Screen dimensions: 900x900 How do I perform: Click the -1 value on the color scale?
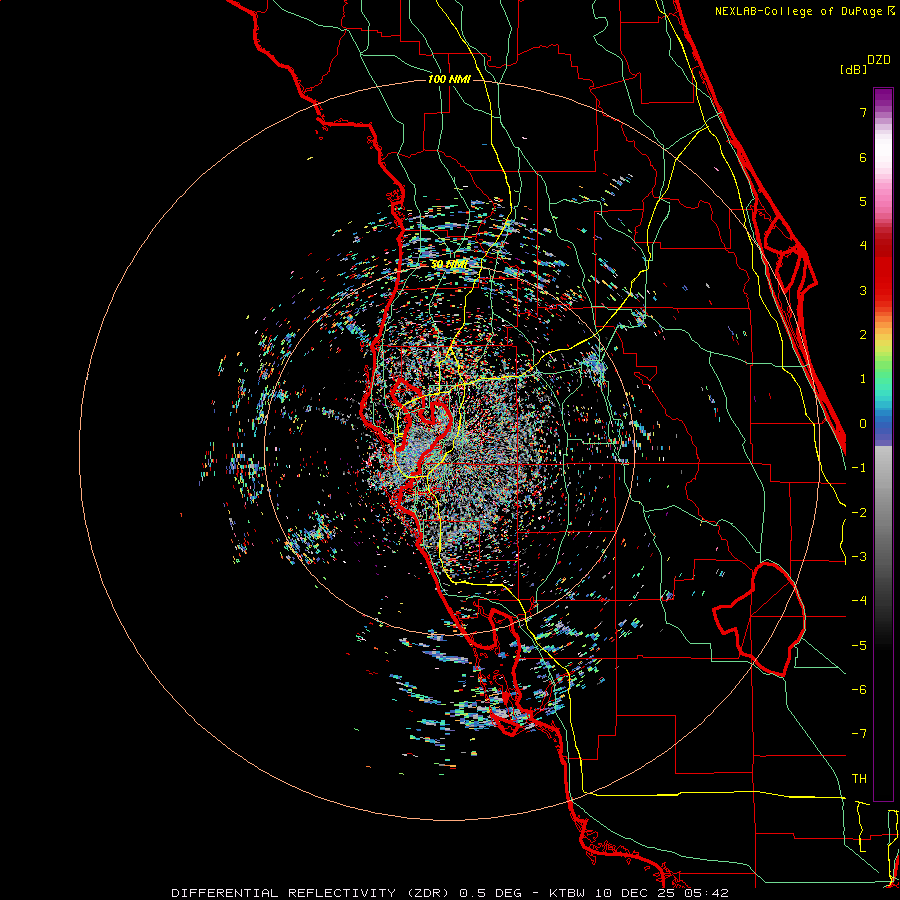click(x=859, y=468)
